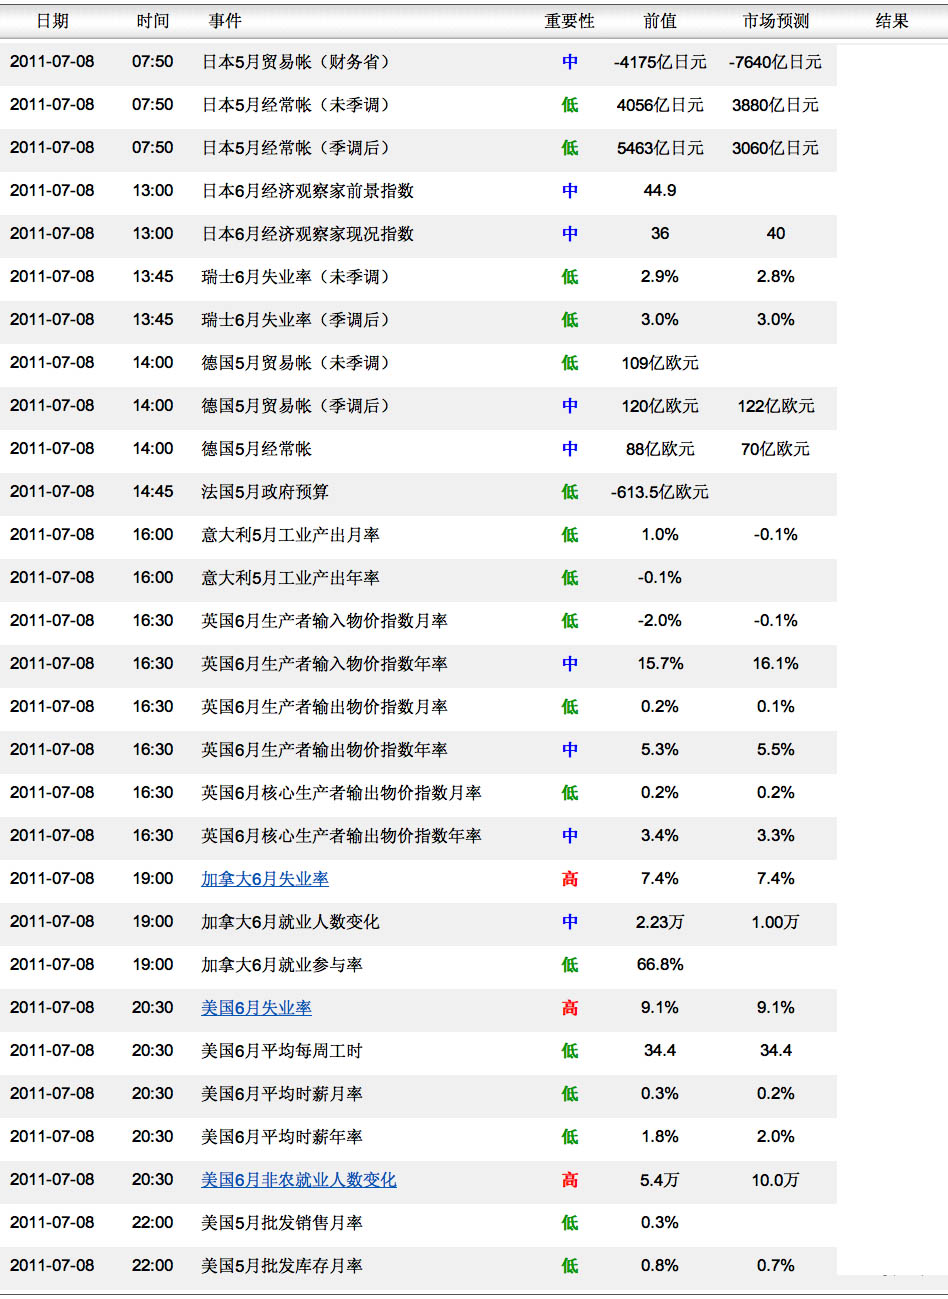Select 加拿大6月就业人数变化 event text
Image resolution: width=948 pixels, height=1299 pixels.
[291, 922]
